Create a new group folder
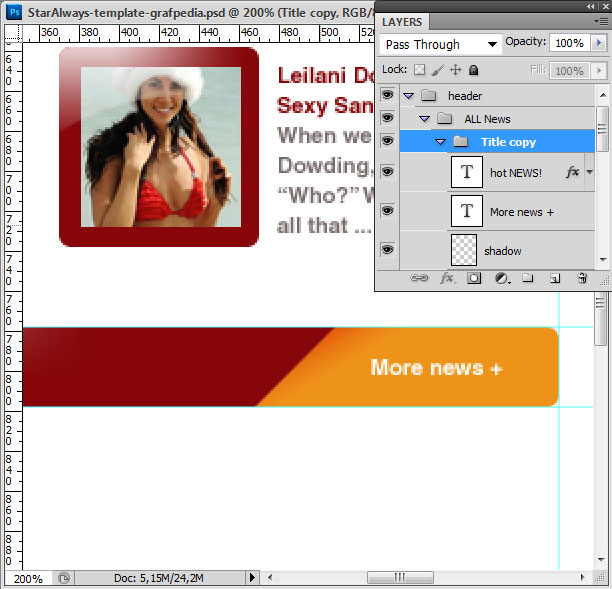This screenshot has width=612, height=589. point(528,278)
